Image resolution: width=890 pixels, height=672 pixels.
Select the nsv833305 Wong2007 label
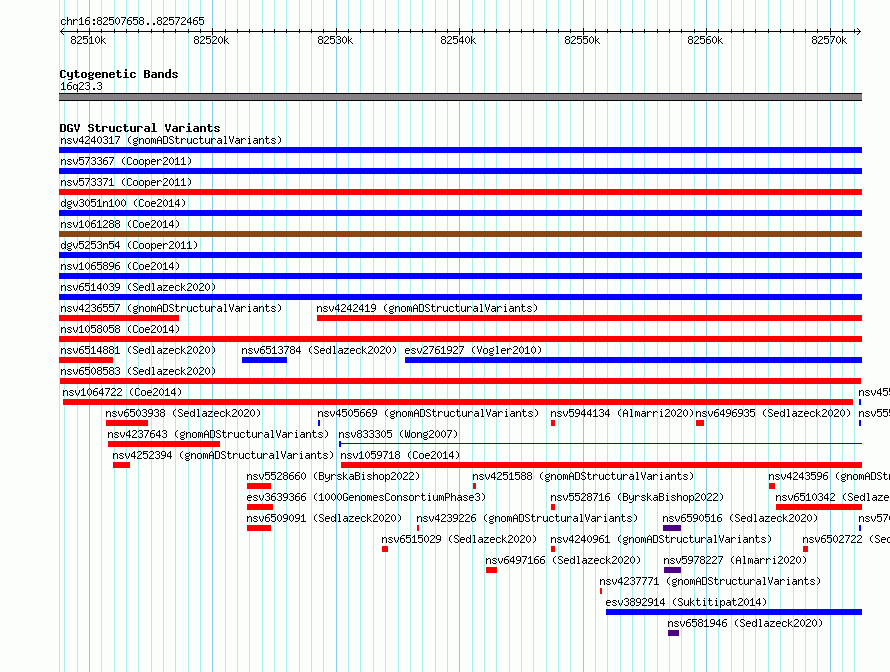click(398, 434)
